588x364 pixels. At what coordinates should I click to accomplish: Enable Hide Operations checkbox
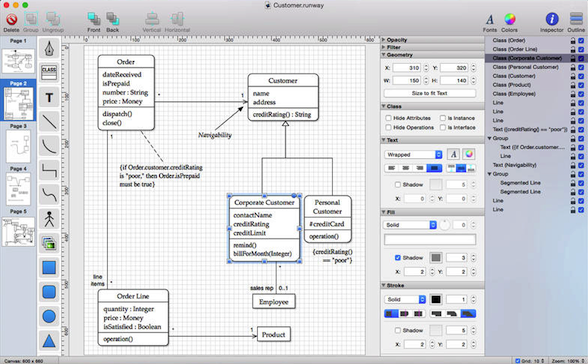point(388,127)
